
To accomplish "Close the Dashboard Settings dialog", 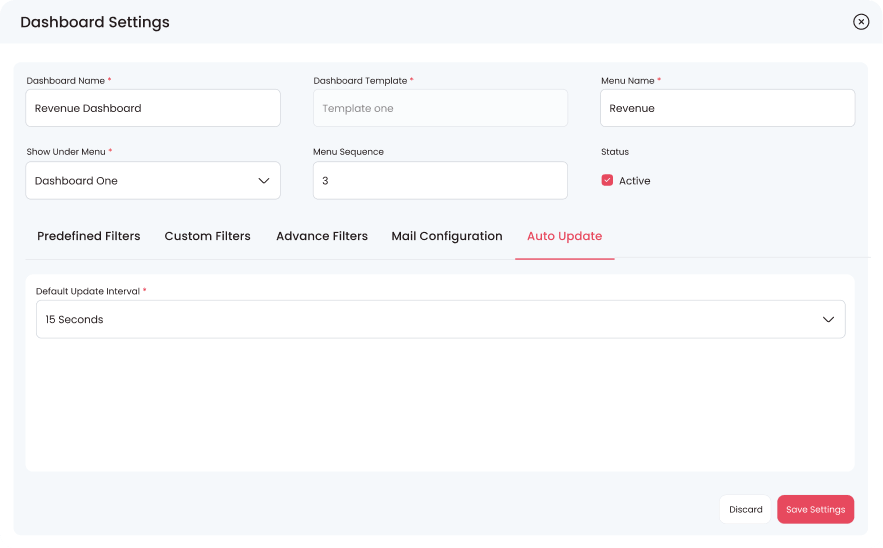I will (x=860, y=22).
